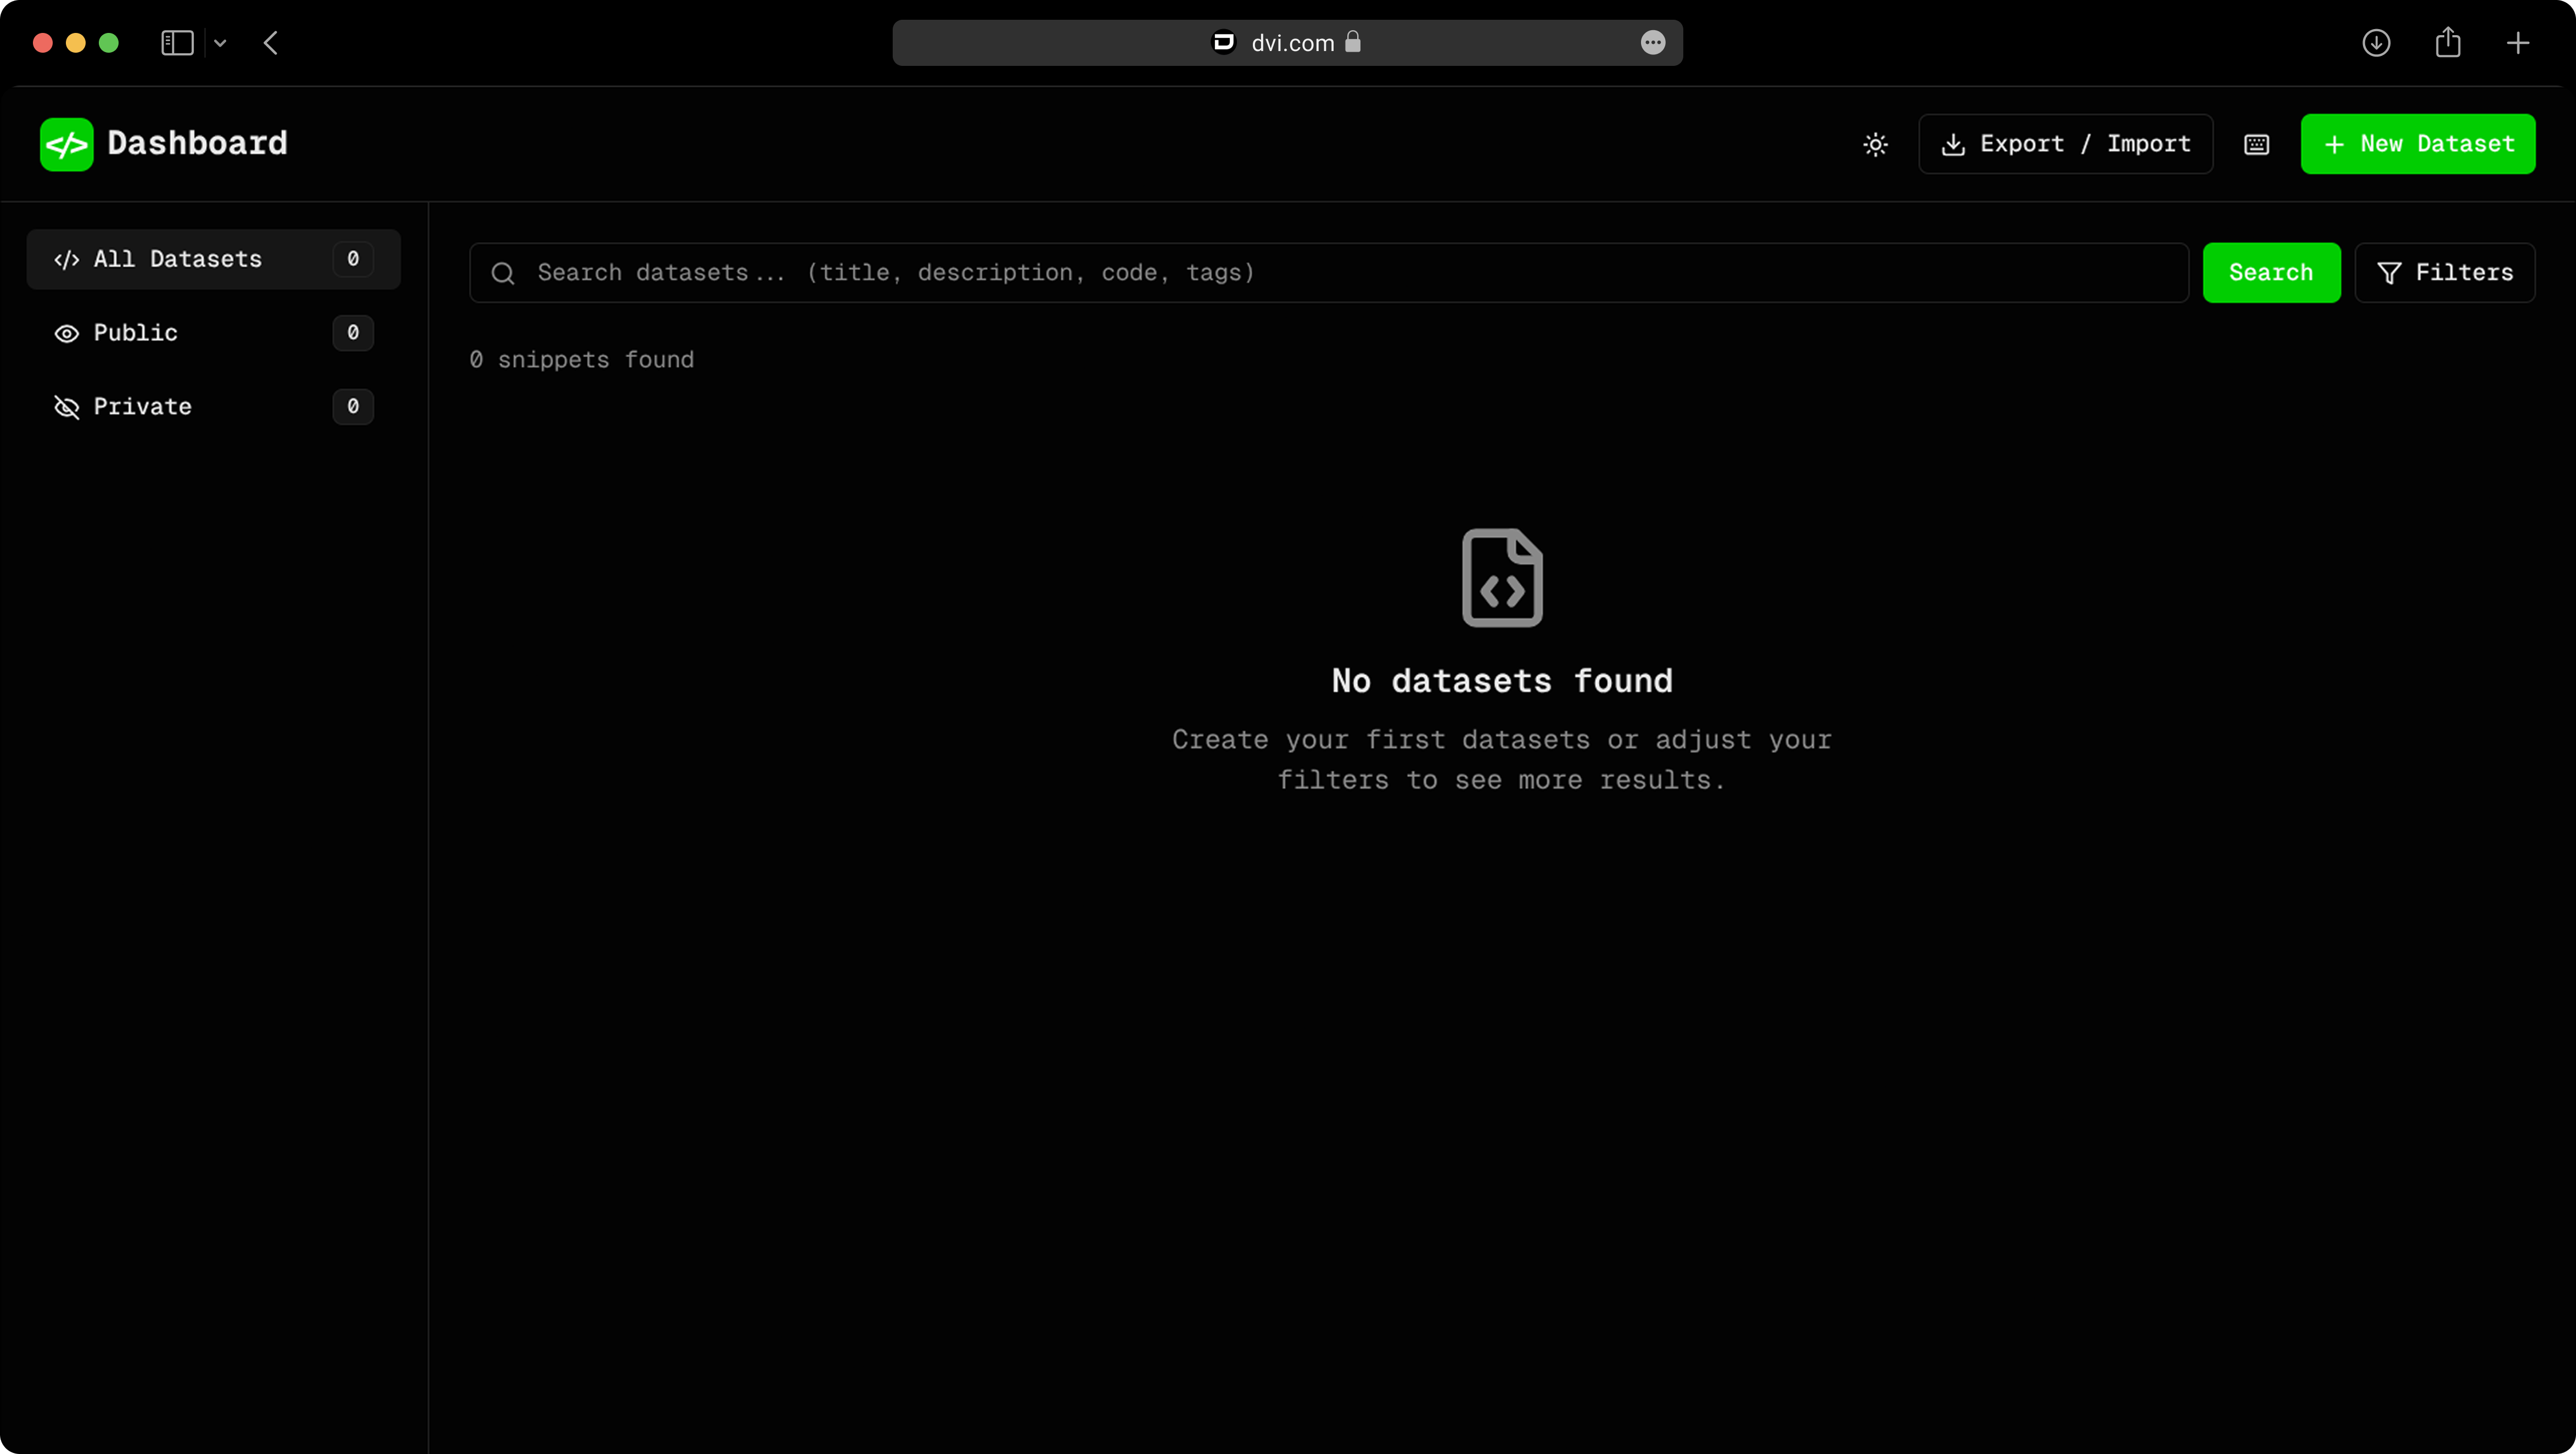
Task: Open a new browser tab
Action: coord(2517,43)
